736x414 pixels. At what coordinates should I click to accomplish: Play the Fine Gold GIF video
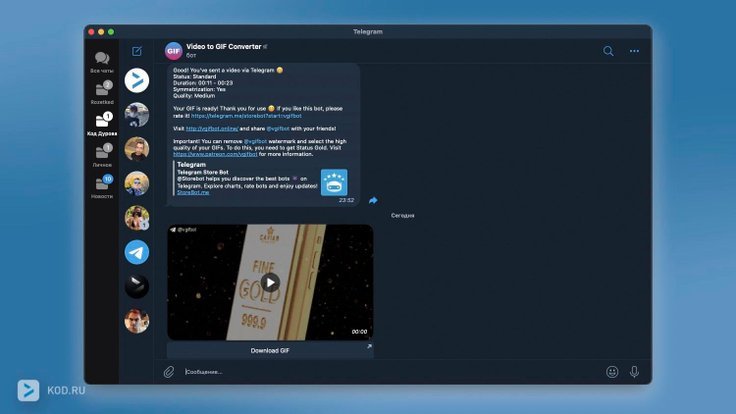(270, 283)
